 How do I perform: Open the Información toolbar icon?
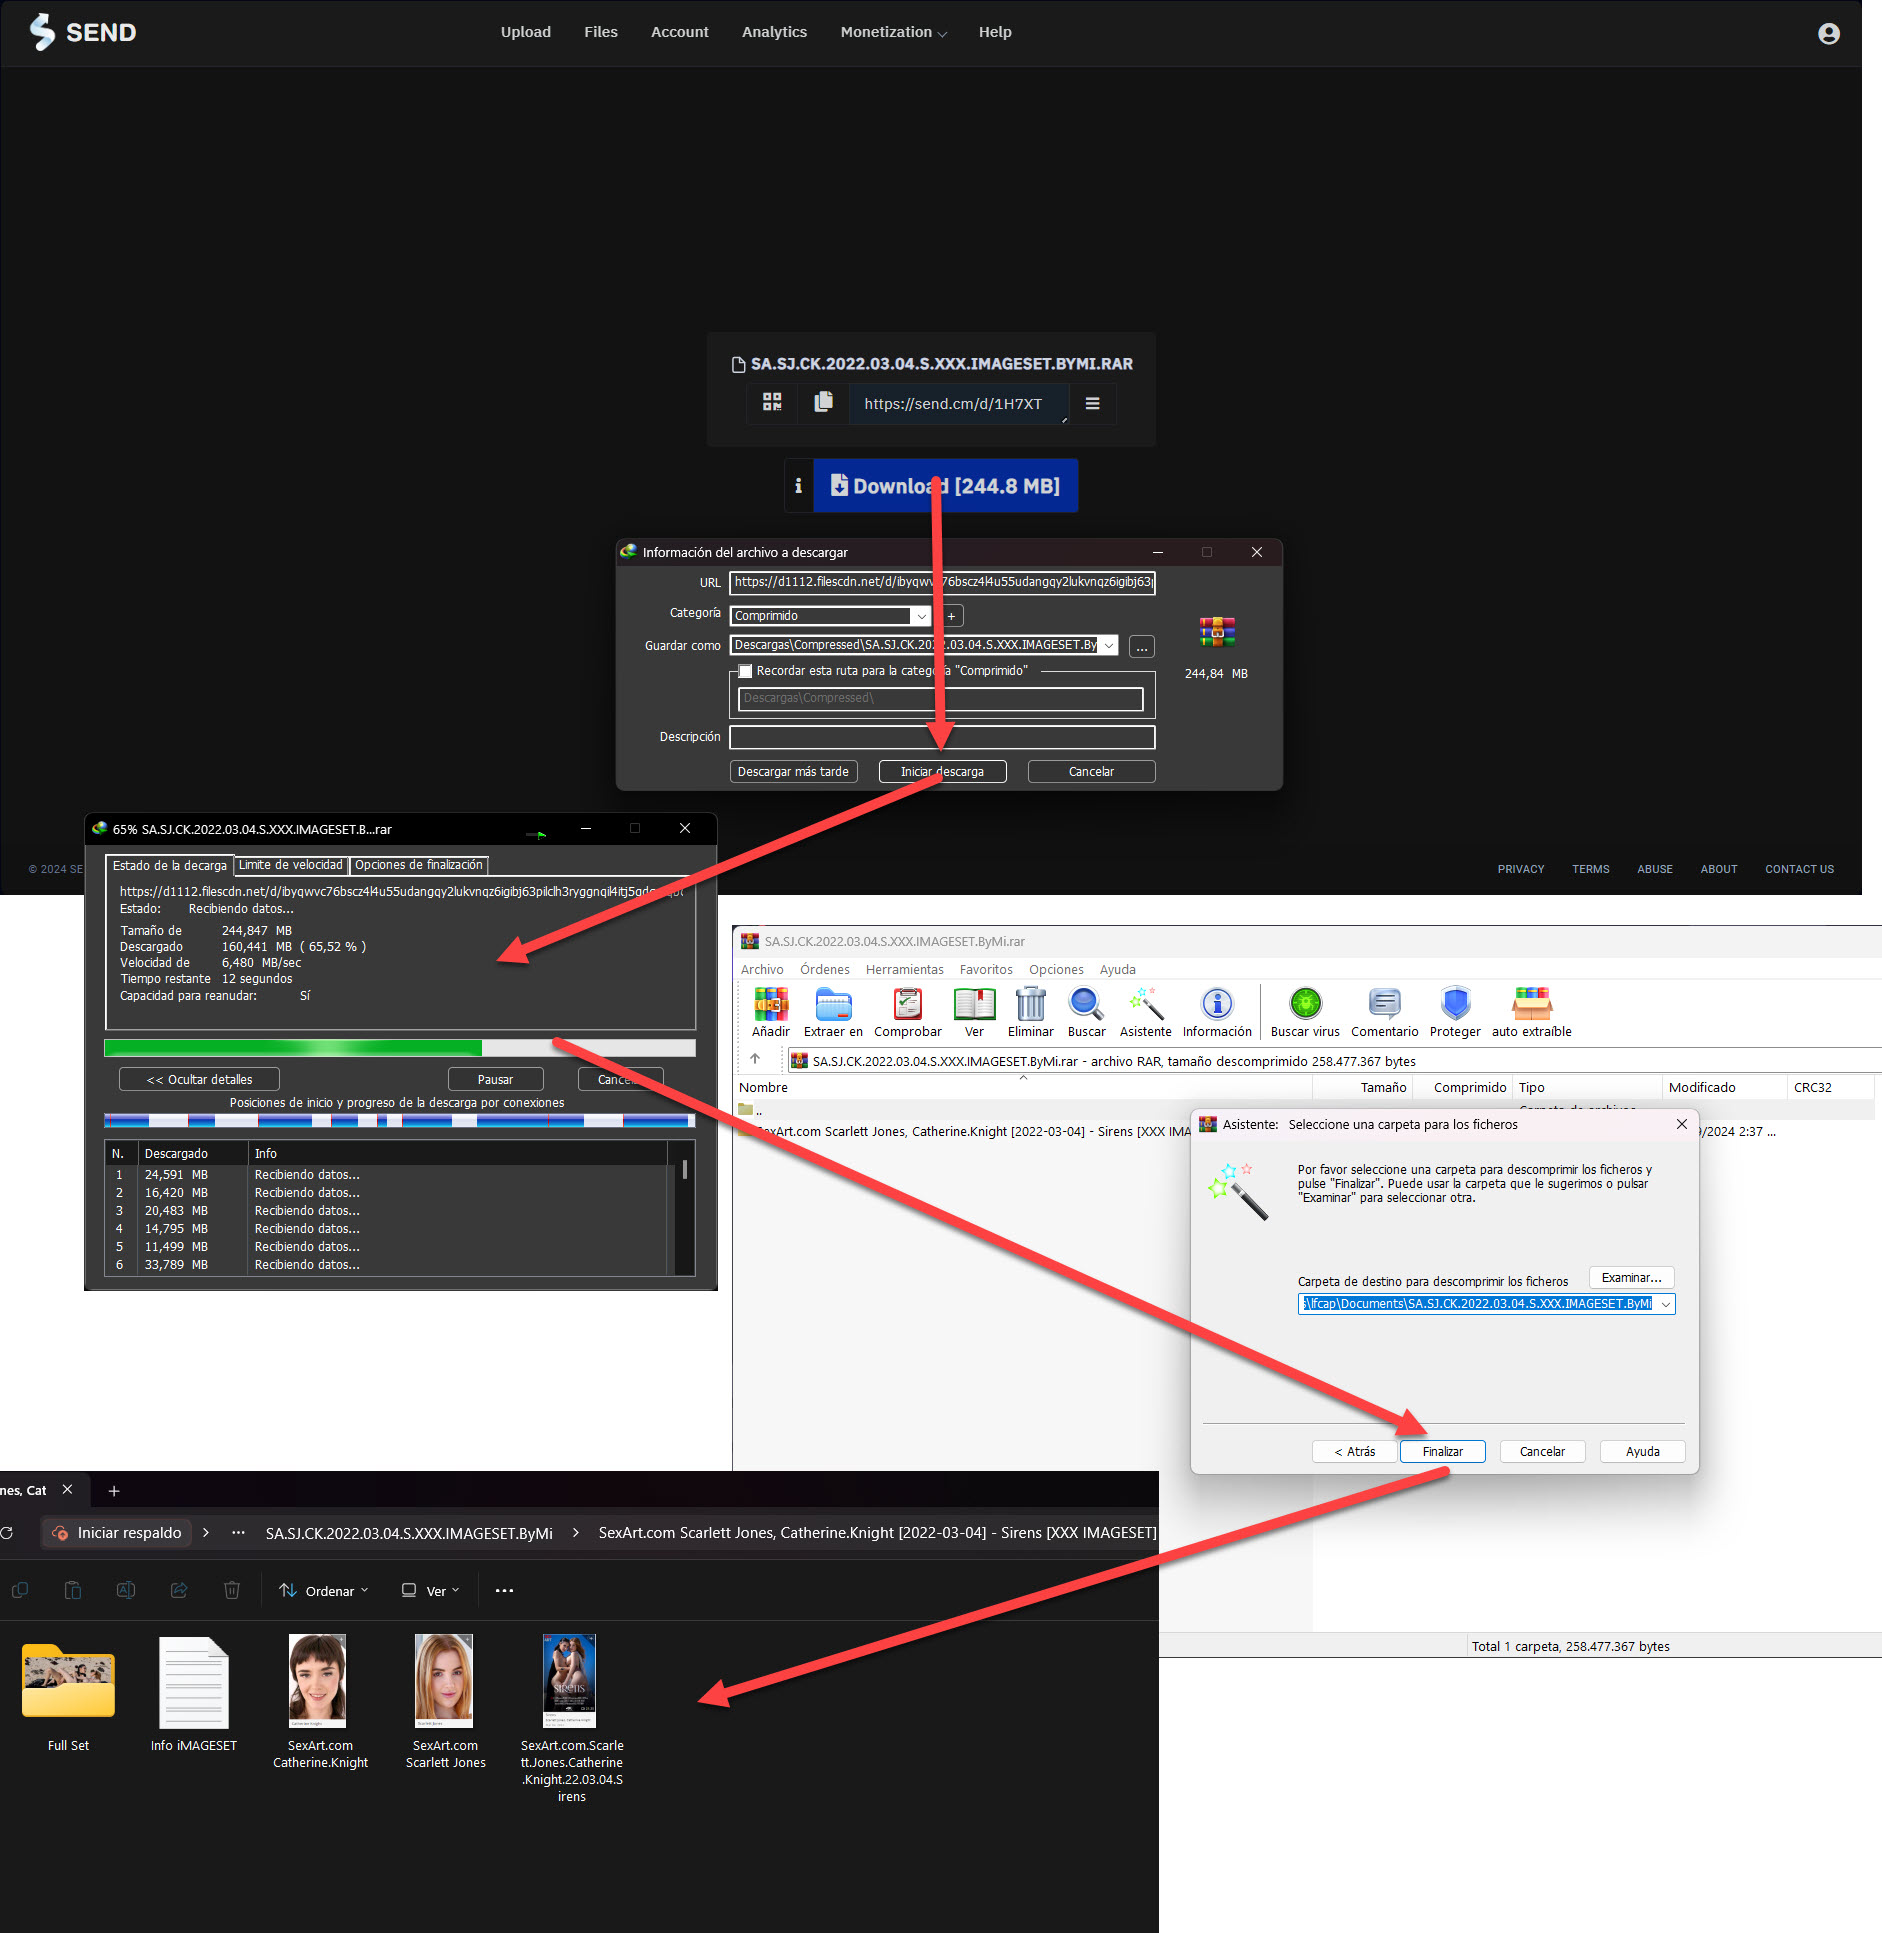click(x=1217, y=1012)
